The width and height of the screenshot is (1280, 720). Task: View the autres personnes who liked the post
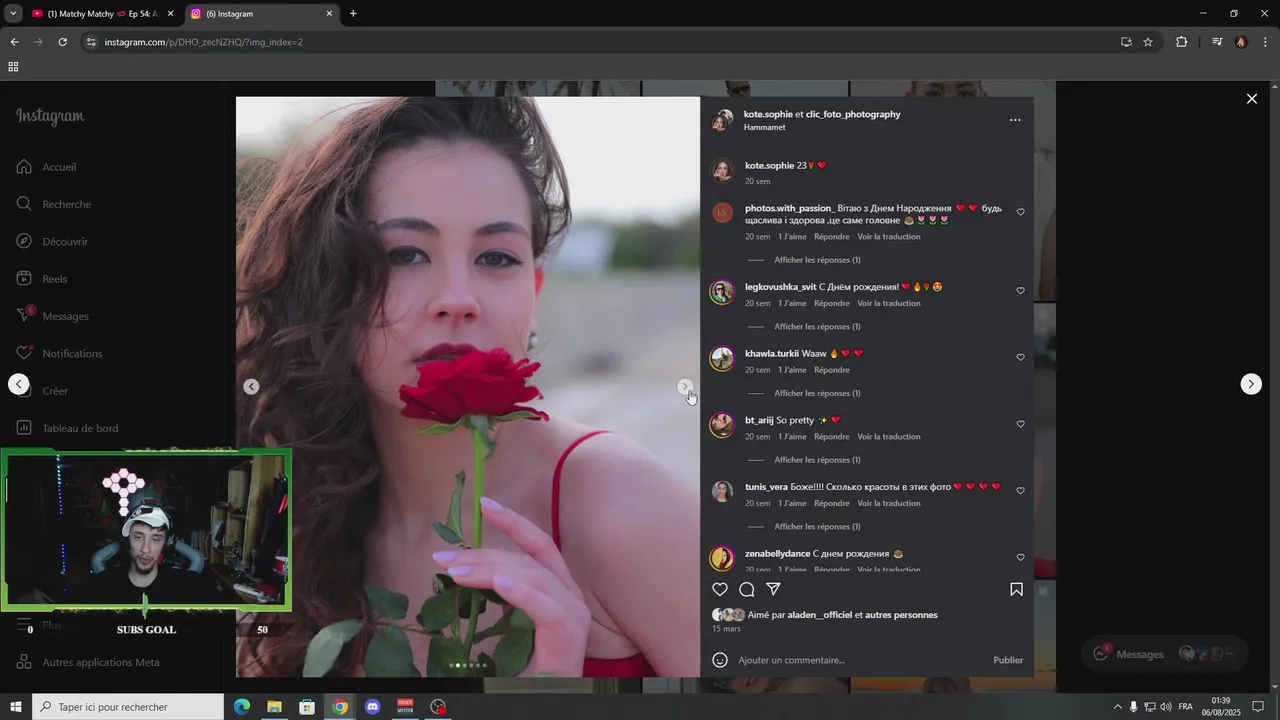901,615
